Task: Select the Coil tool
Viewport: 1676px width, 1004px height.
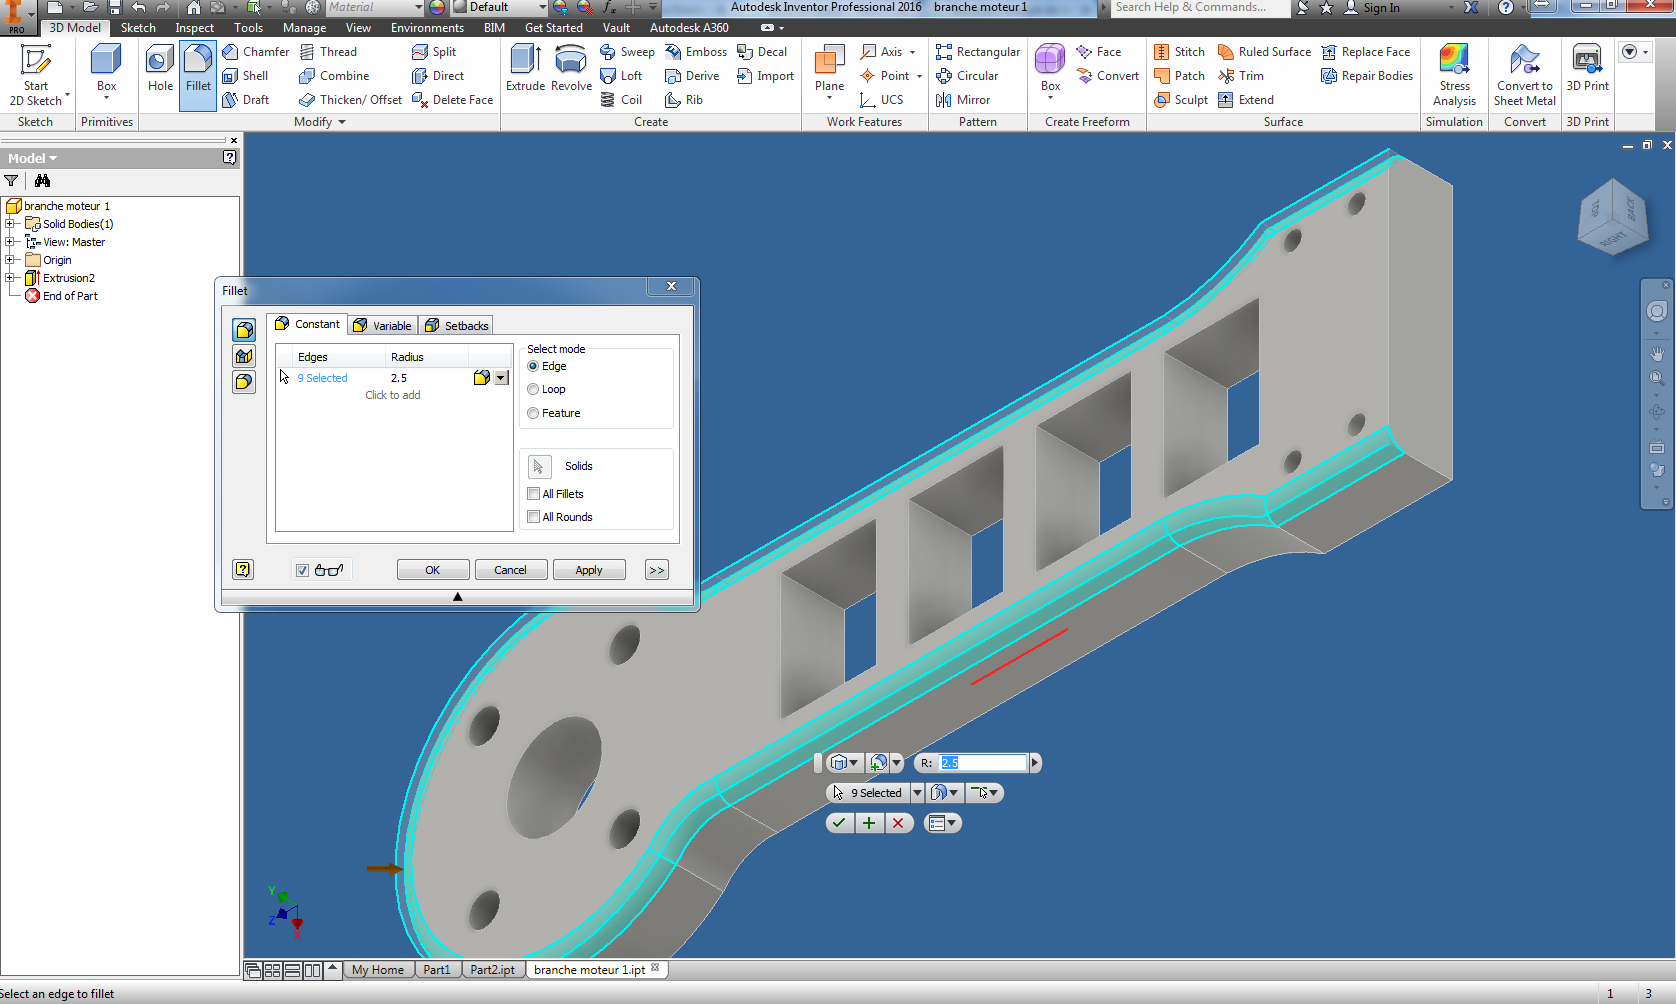Action: pyautogui.click(x=621, y=100)
